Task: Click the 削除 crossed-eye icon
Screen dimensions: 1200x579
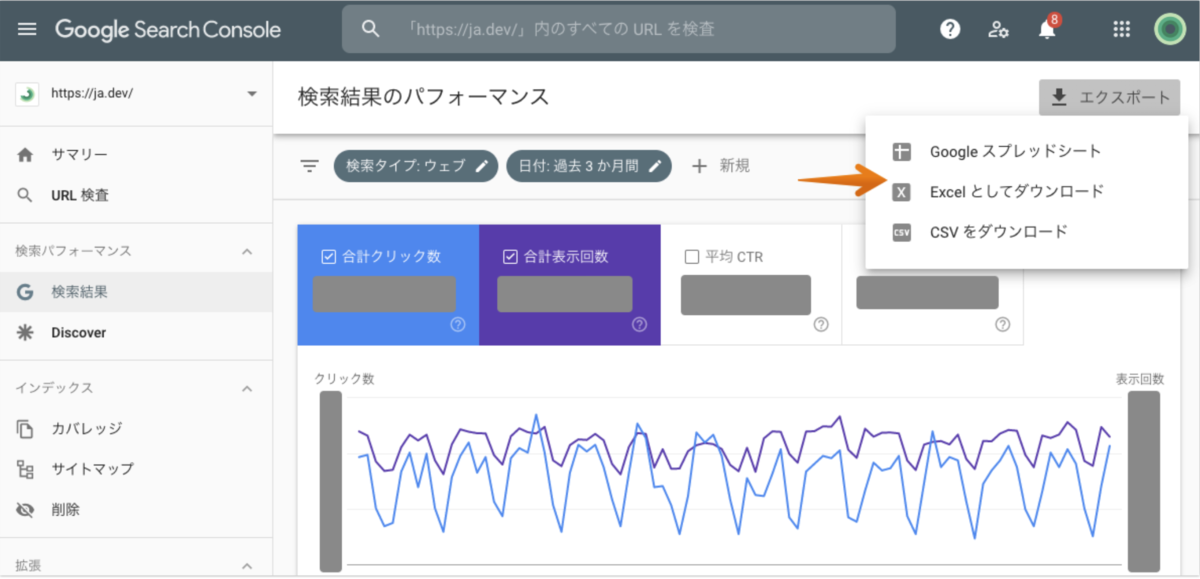Action: [26, 509]
